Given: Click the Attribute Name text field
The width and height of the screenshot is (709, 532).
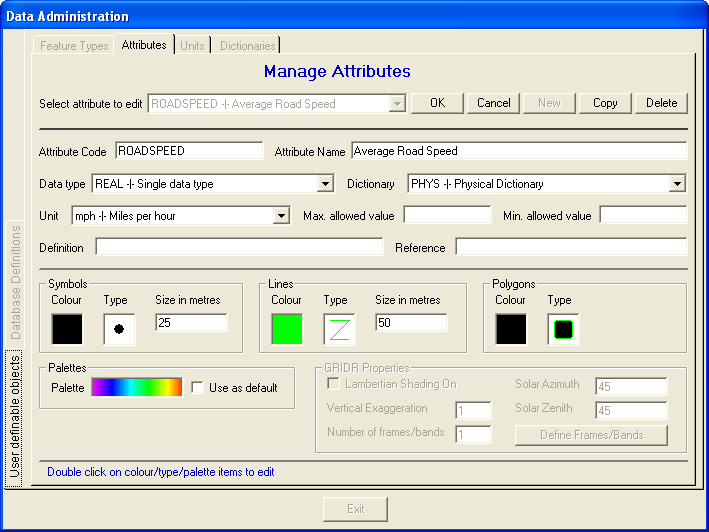Looking at the screenshot, I should tap(518, 151).
